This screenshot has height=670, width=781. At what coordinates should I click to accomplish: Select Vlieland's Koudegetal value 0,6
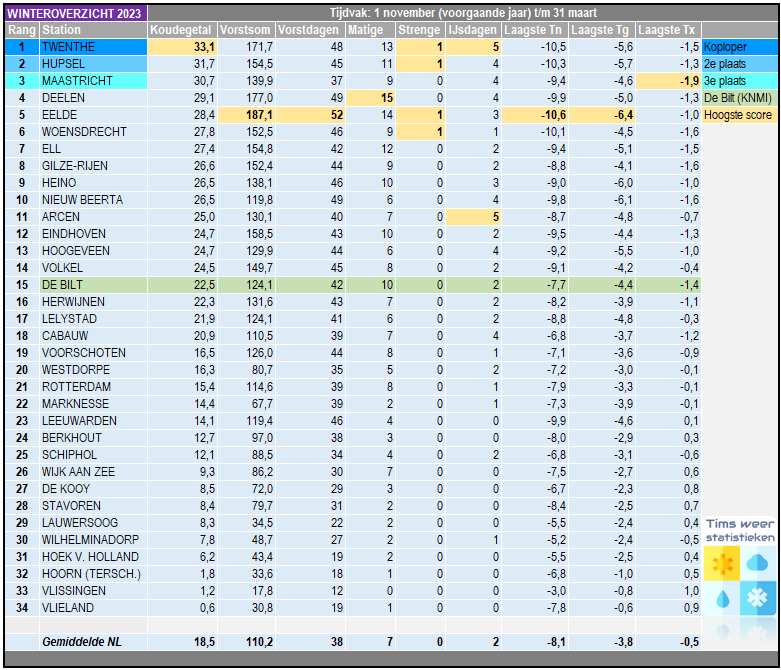click(182, 608)
